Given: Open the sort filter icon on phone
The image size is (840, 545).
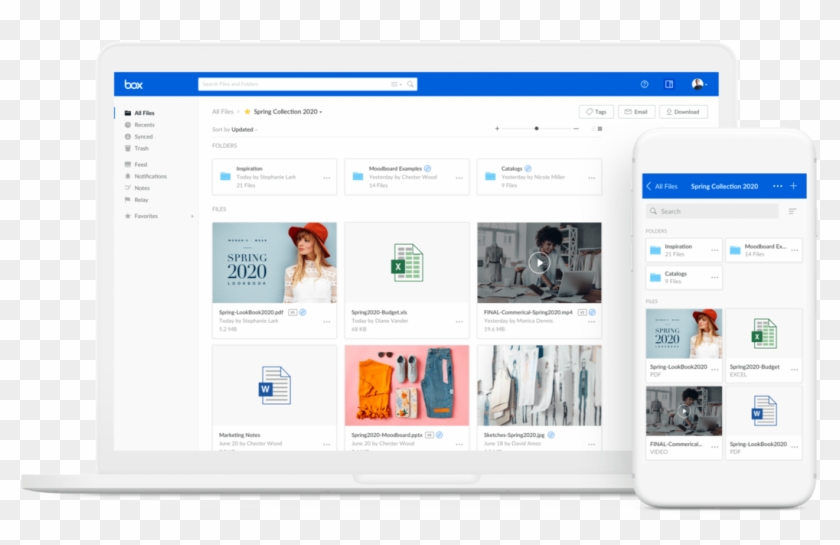Looking at the screenshot, I should tap(792, 211).
